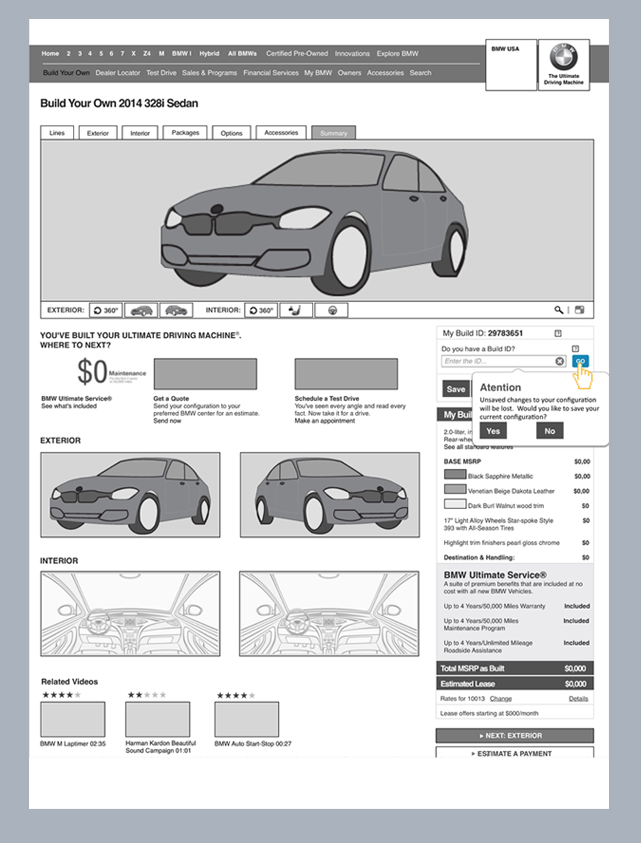Show the interior seat view icon
Screen dimensions: 641x843
[x=296, y=310]
